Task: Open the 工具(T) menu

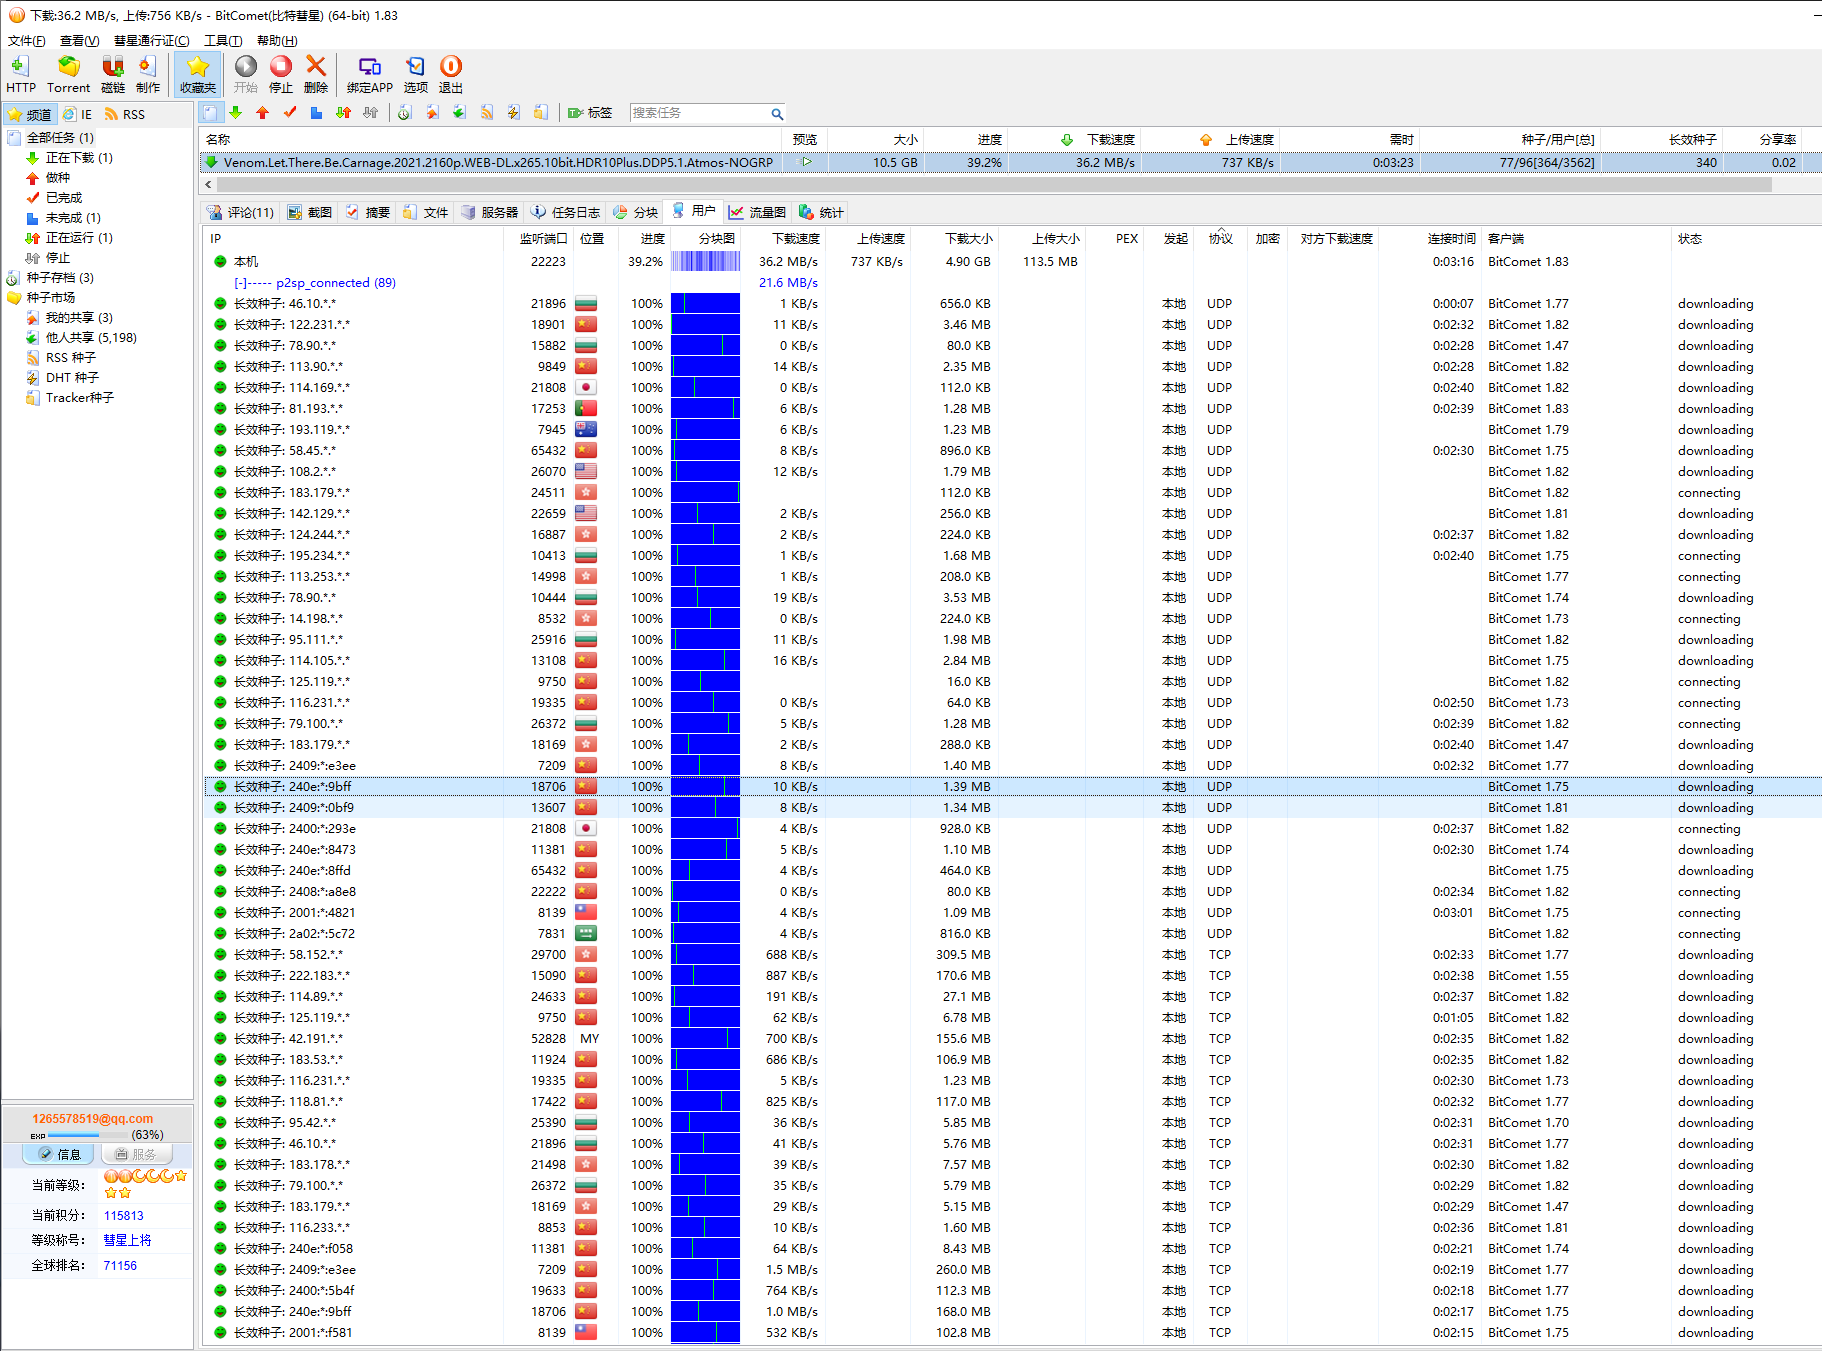Action: pos(223,41)
